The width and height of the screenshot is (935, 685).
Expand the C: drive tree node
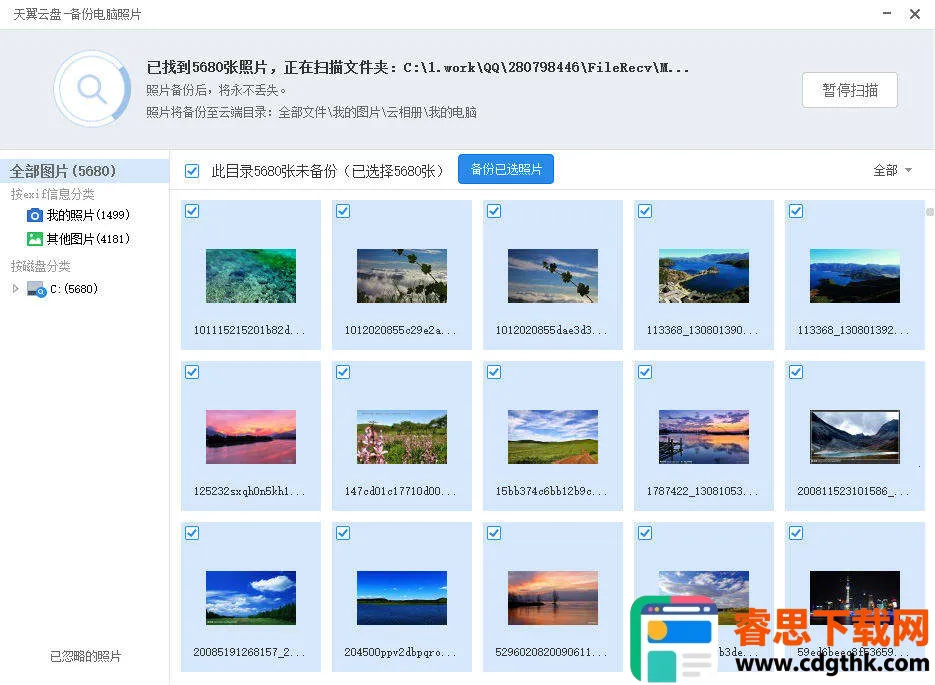tap(15, 289)
